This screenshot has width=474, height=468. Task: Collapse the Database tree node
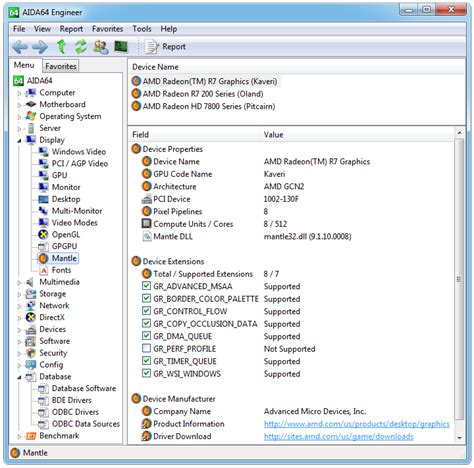pyautogui.click(x=19, y=377)
